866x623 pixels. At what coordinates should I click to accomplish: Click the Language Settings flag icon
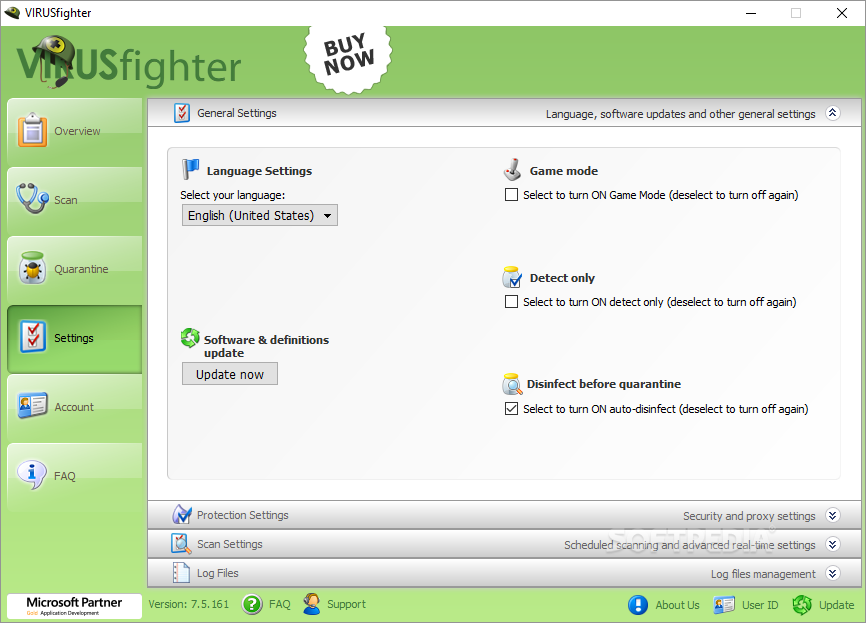tap(191, 169)
